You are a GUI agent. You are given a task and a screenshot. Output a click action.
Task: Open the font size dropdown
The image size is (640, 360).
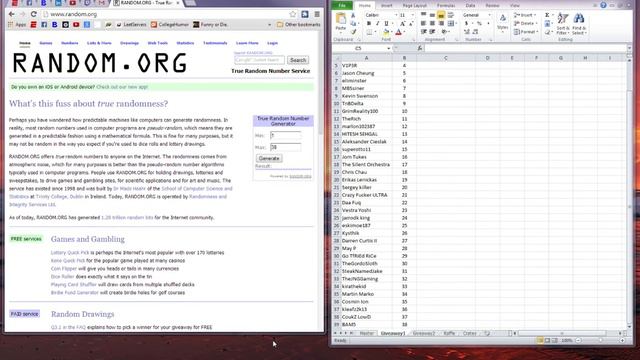click(x=413, y=15)
